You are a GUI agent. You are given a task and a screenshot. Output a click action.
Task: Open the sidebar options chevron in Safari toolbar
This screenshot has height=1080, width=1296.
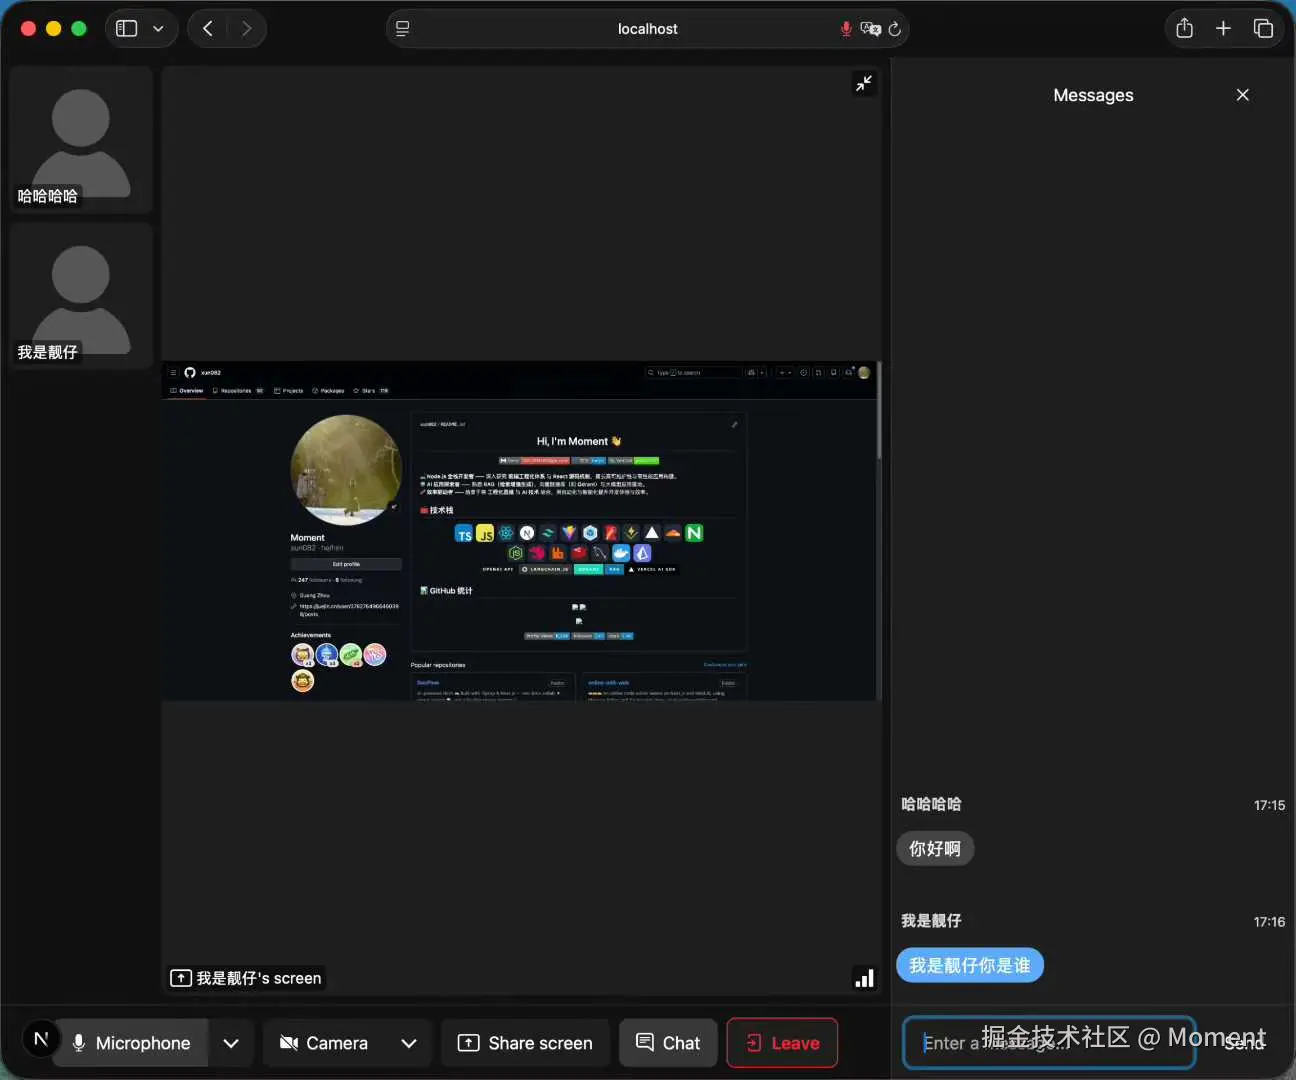158,28
